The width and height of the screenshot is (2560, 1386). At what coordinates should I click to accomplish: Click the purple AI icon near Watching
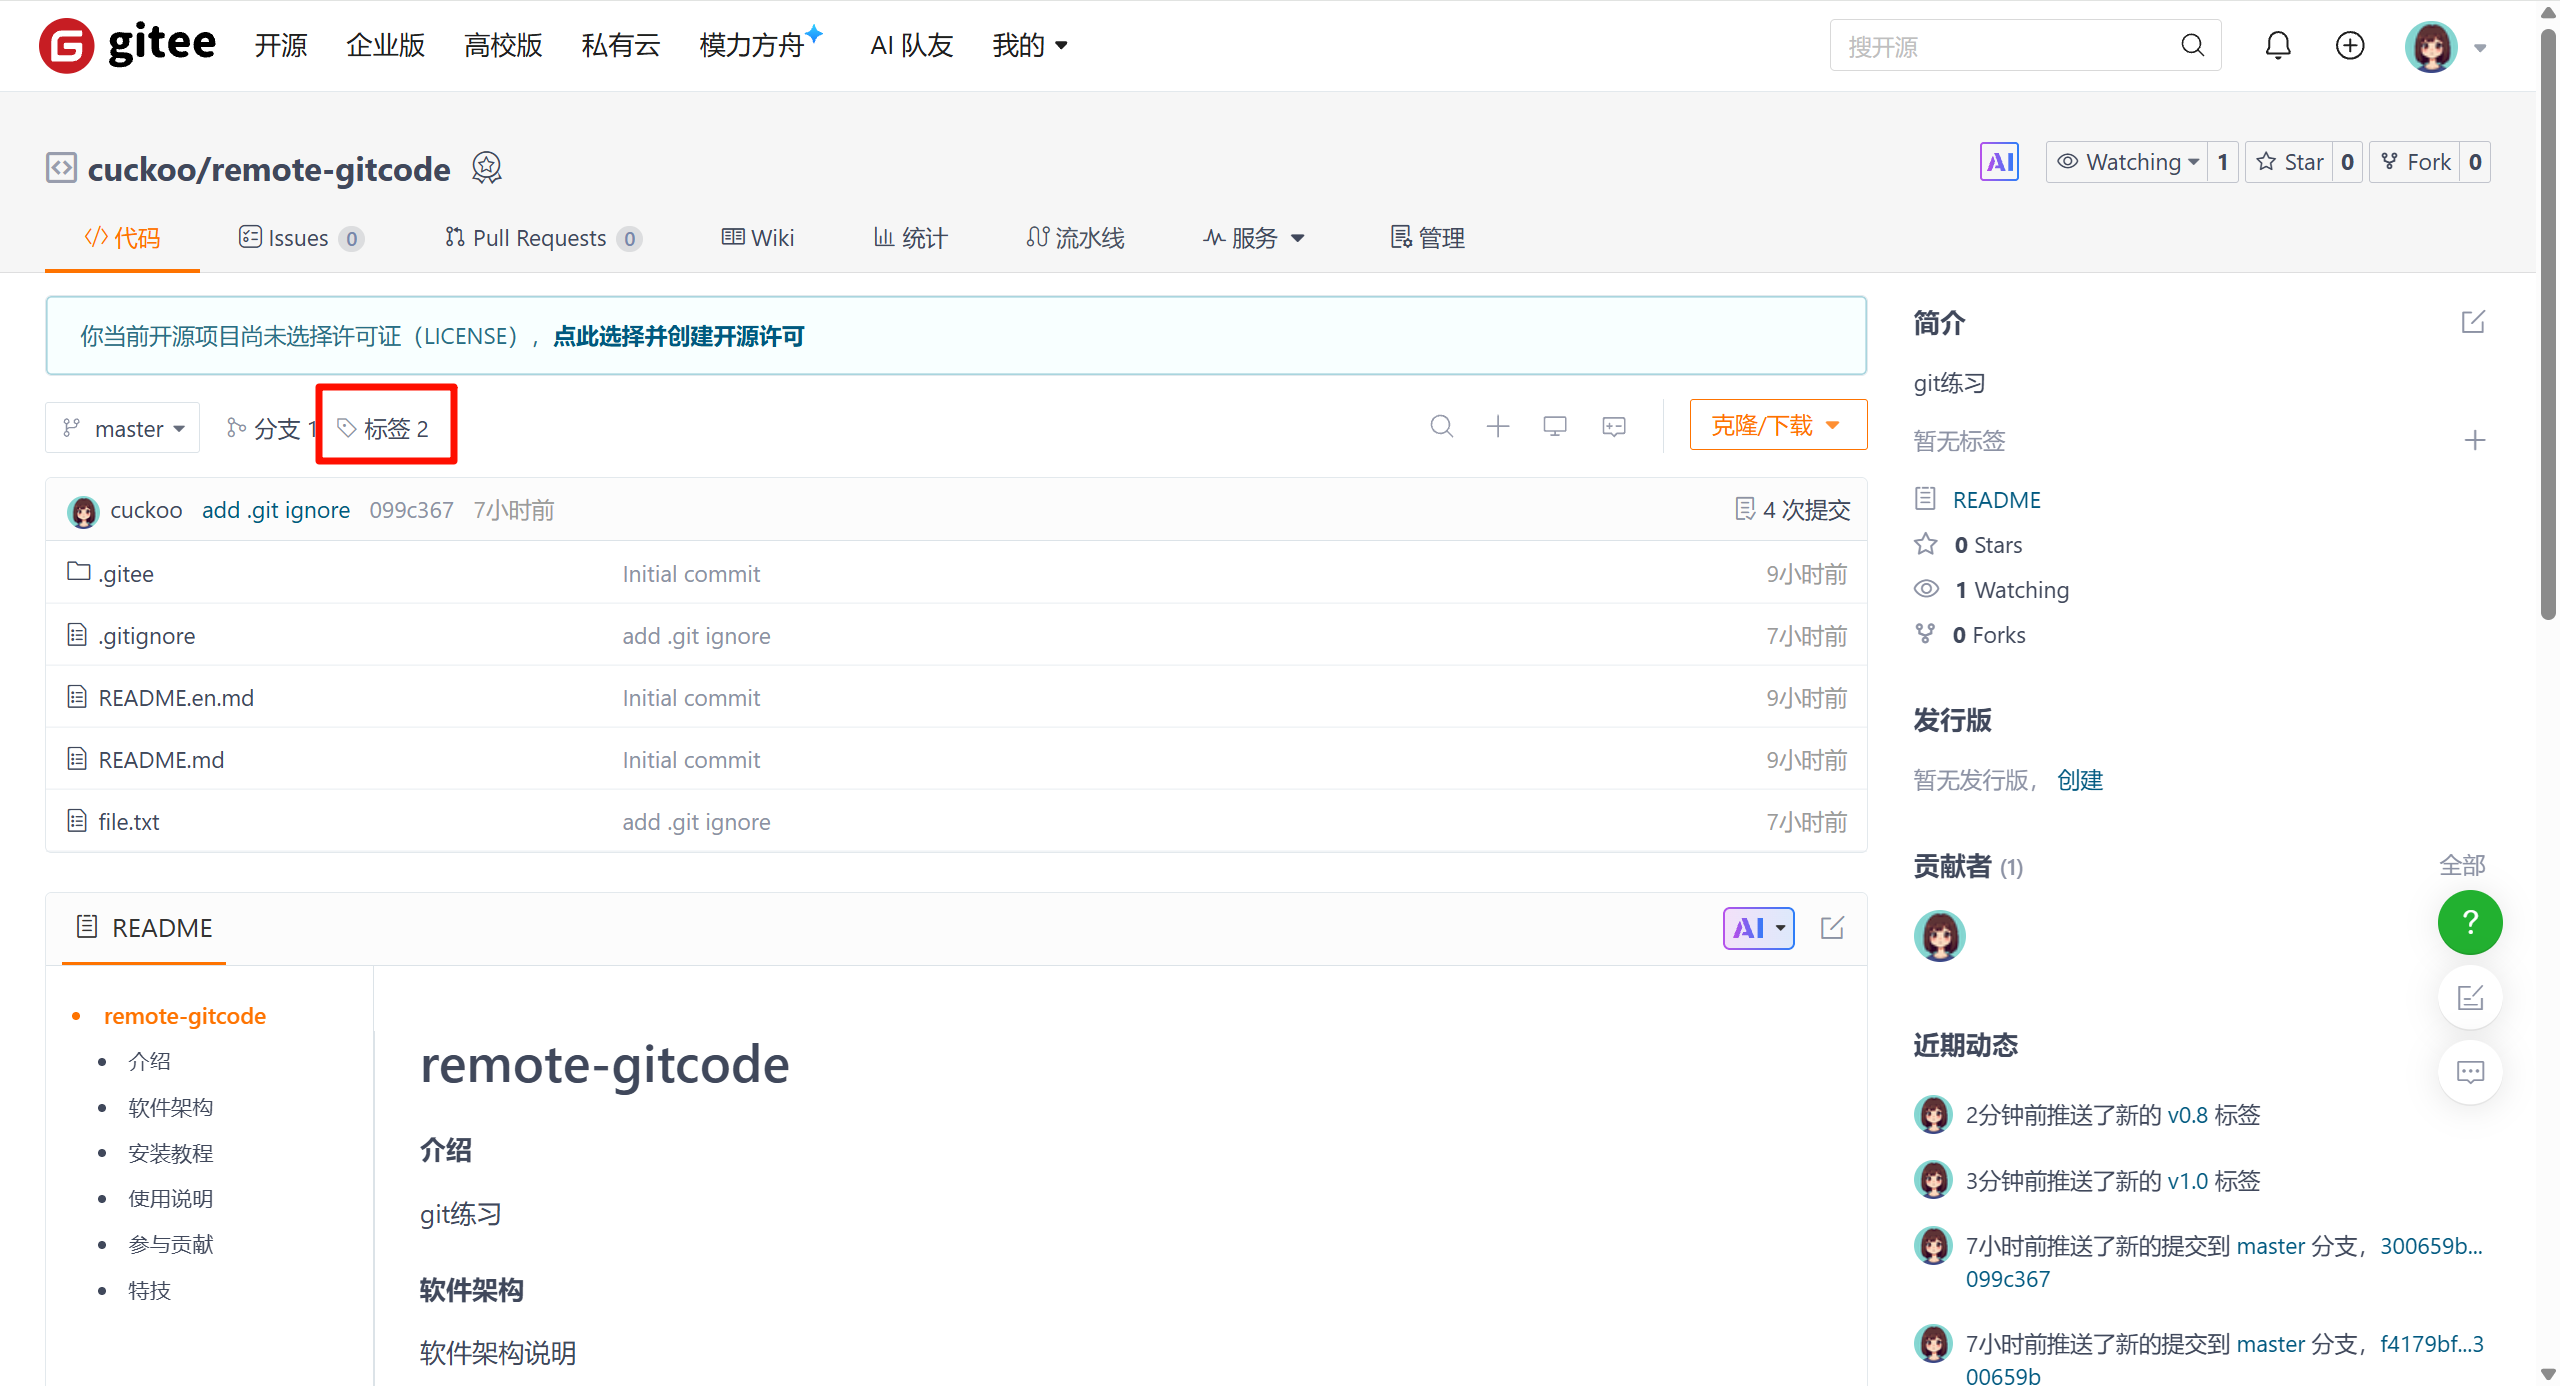[x=1999, y=162]
